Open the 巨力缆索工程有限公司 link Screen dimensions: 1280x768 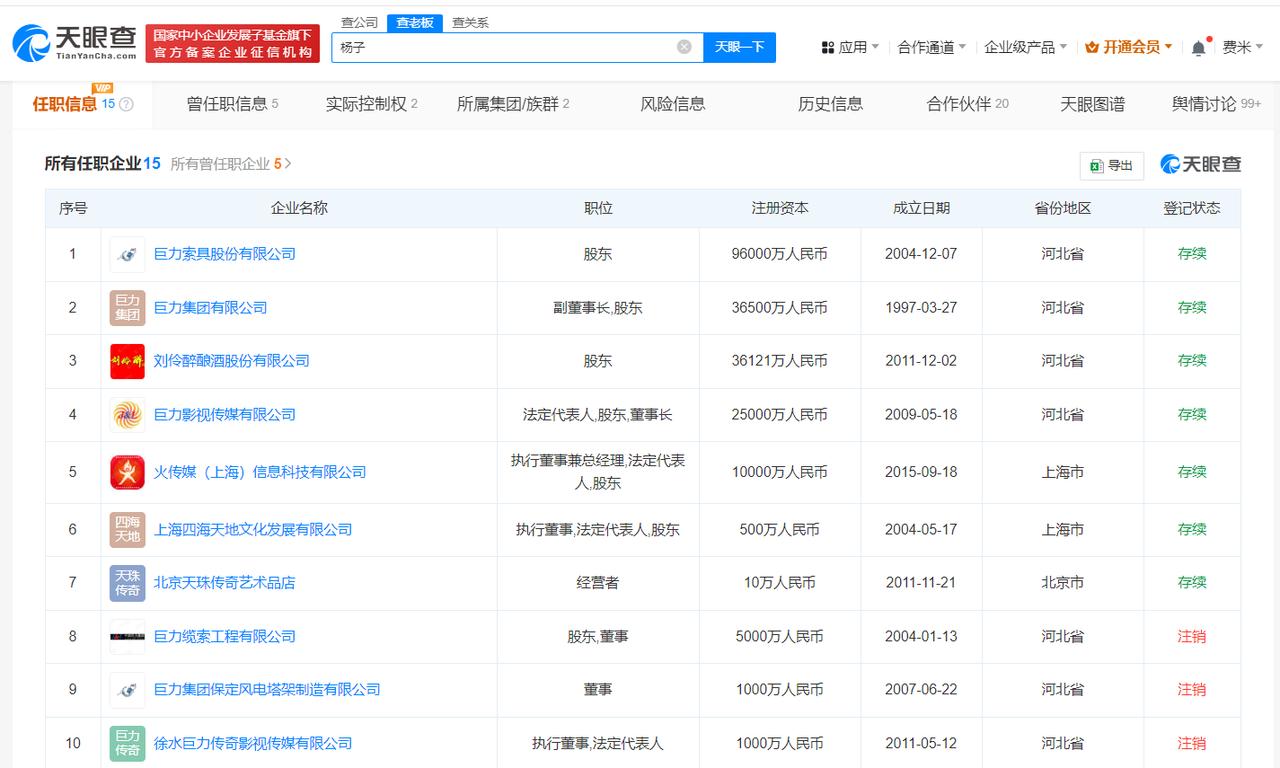225,636
